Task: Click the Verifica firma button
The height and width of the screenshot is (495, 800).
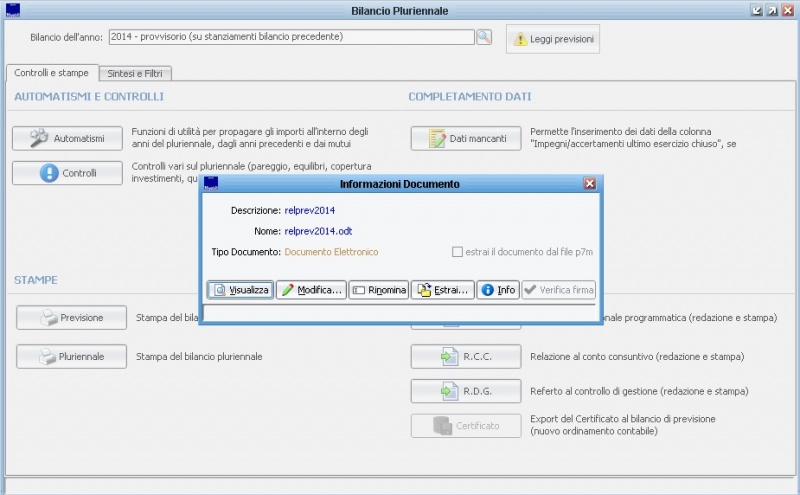Action: [558, 290]
